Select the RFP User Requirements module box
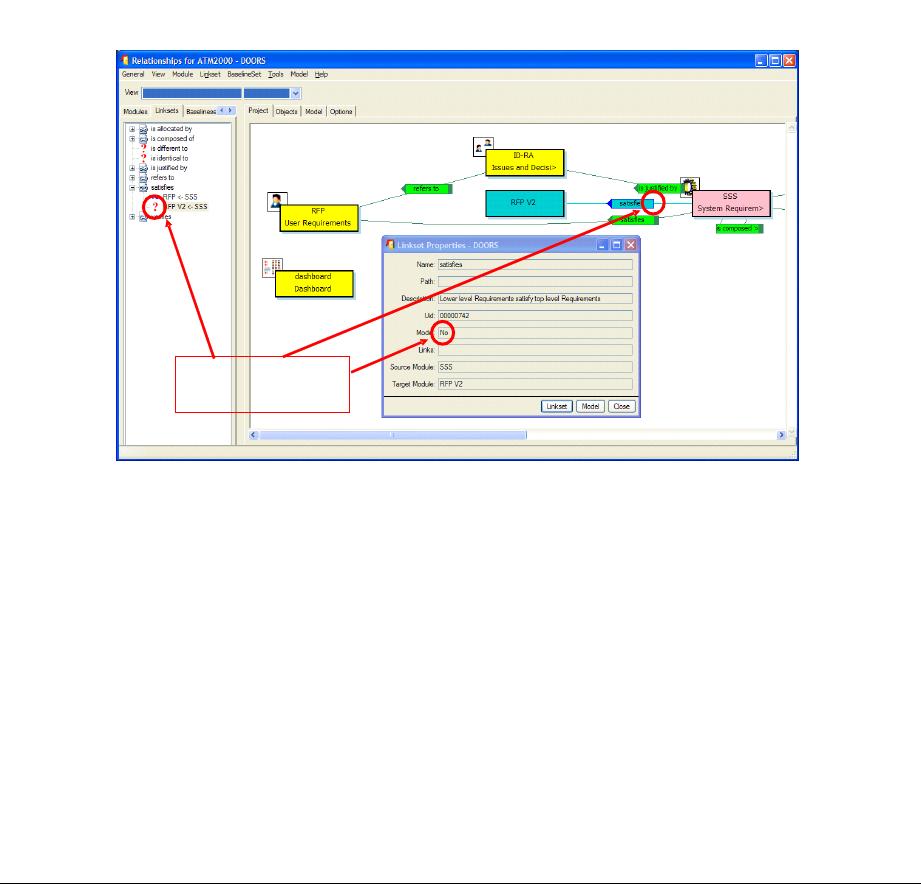This screenshot has height=884, width=921. pyautogui.click(x=318, y=217)
